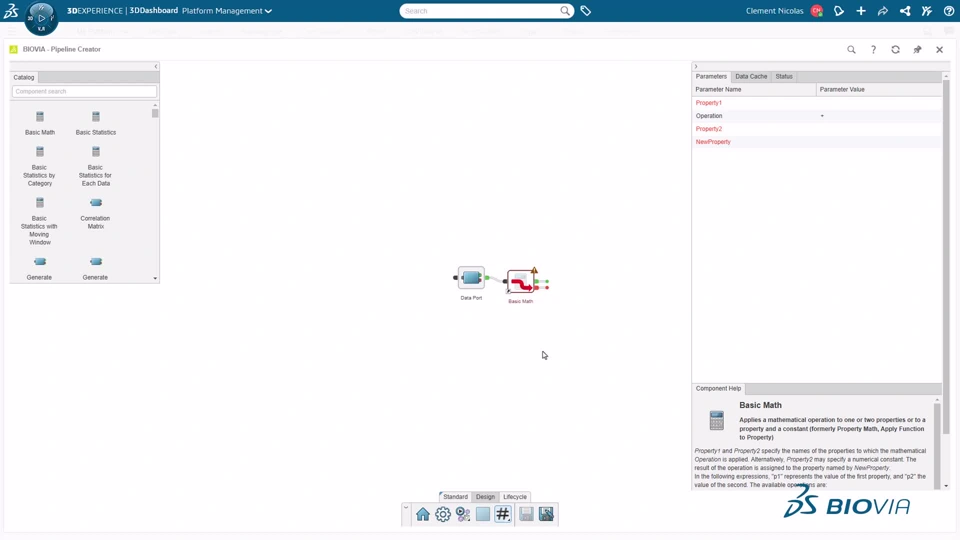Open the Operation value dropdown
The width and height of the screenshot is (960, 540).
822,116
